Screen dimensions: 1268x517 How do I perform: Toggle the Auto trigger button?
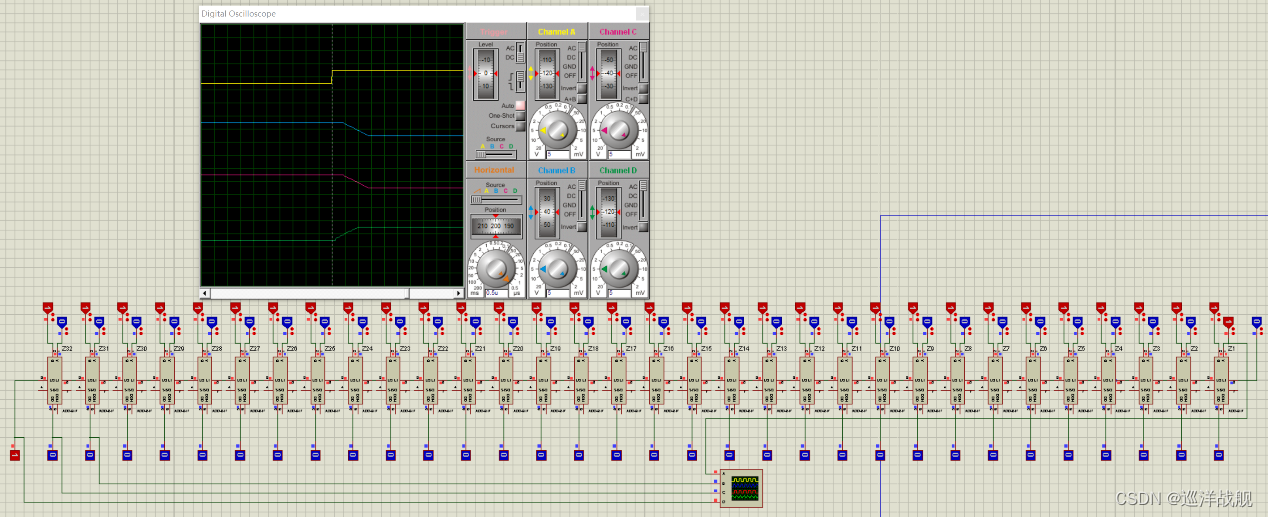click(520, 106)
